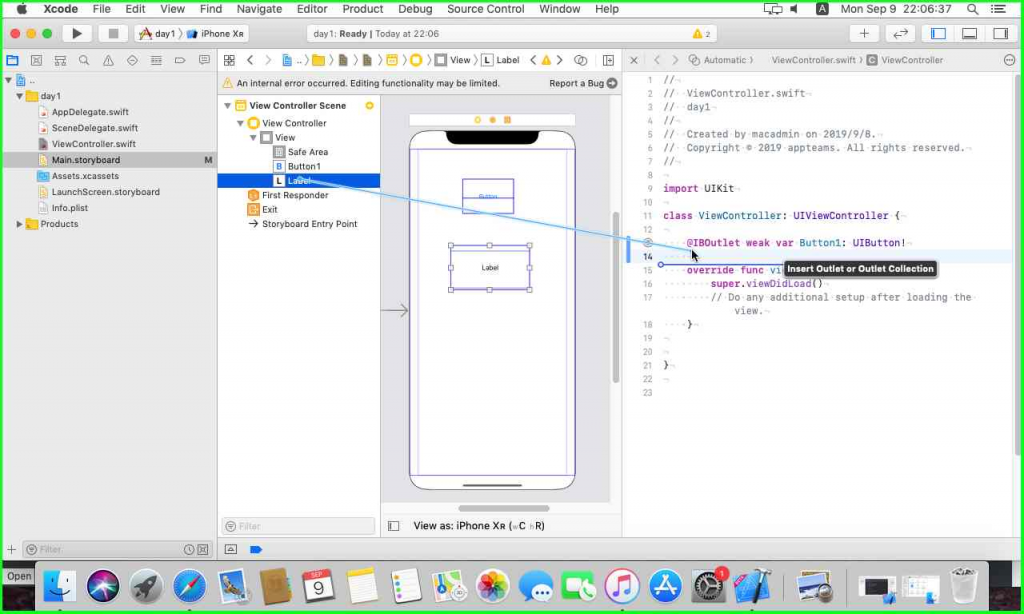Click the Run (play) button
The height and width of the screenshot is (614, 1024).
point(77,33)
